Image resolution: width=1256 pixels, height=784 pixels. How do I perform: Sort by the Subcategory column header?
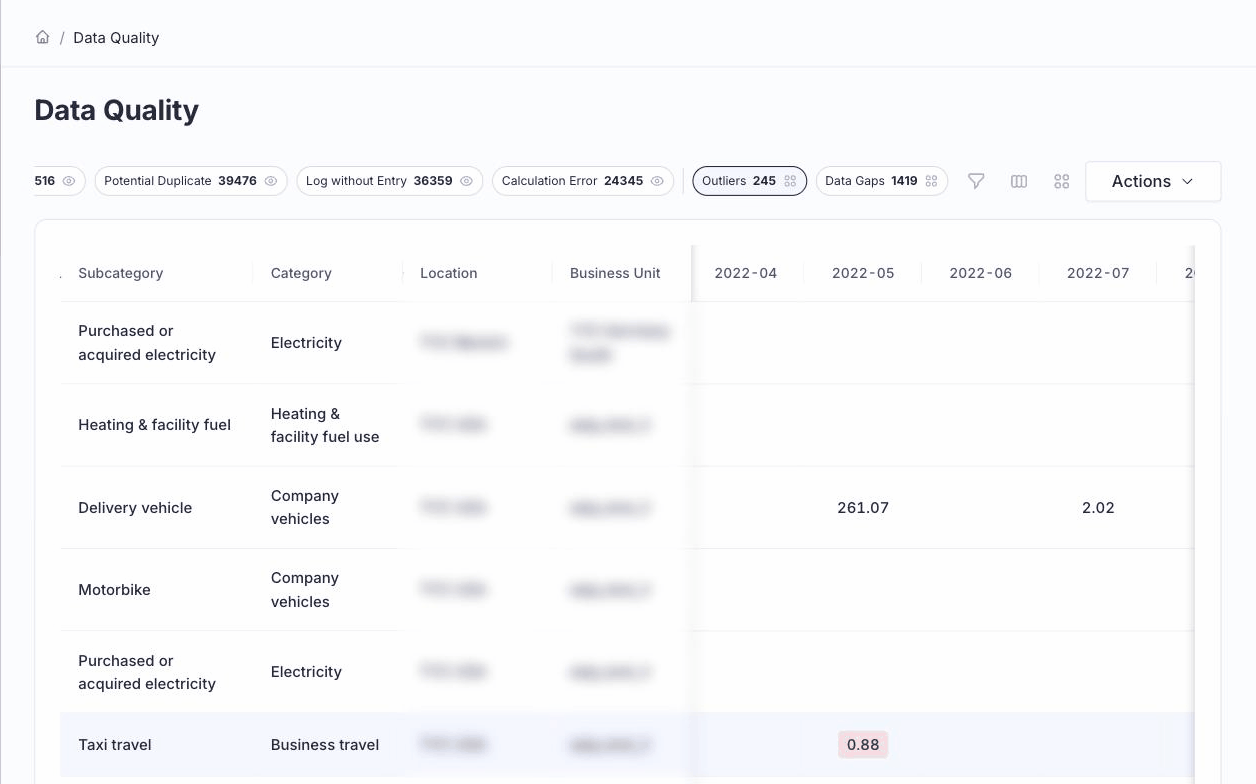(120, 273)
